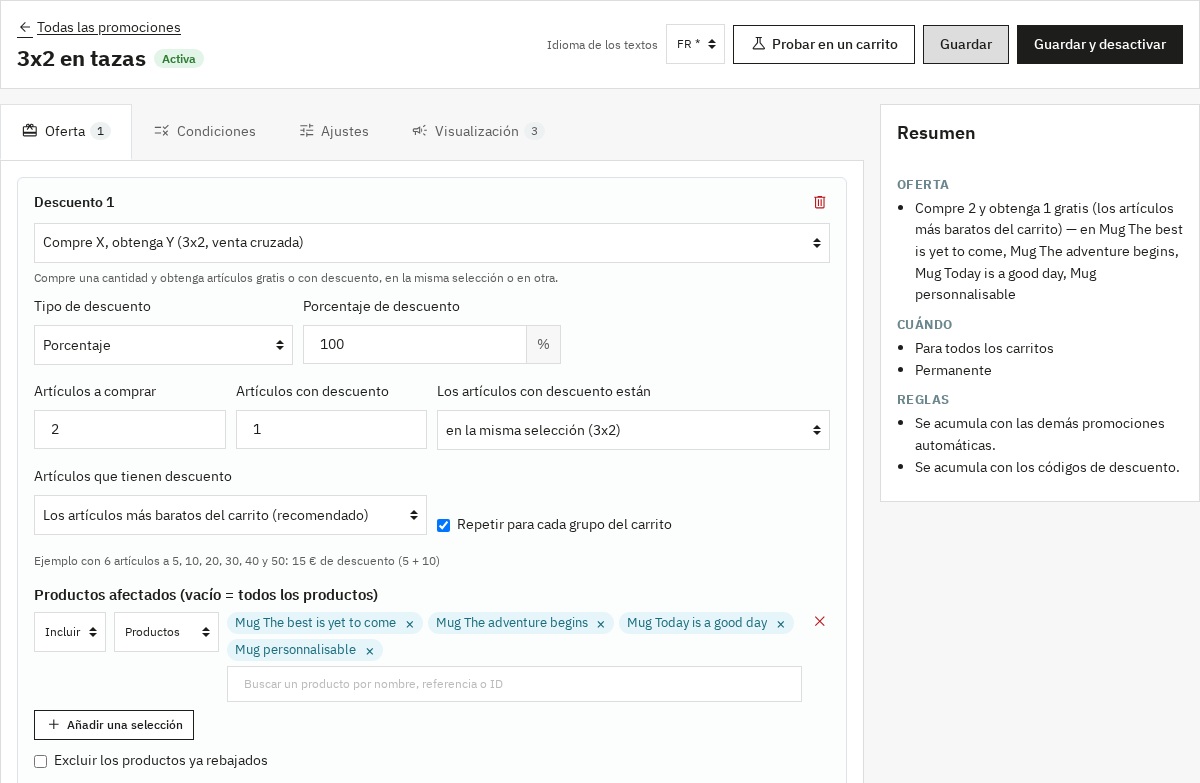Screen dimensions: 1200x783
Task: Remove the product selection row with the red X
Action: 820,622
